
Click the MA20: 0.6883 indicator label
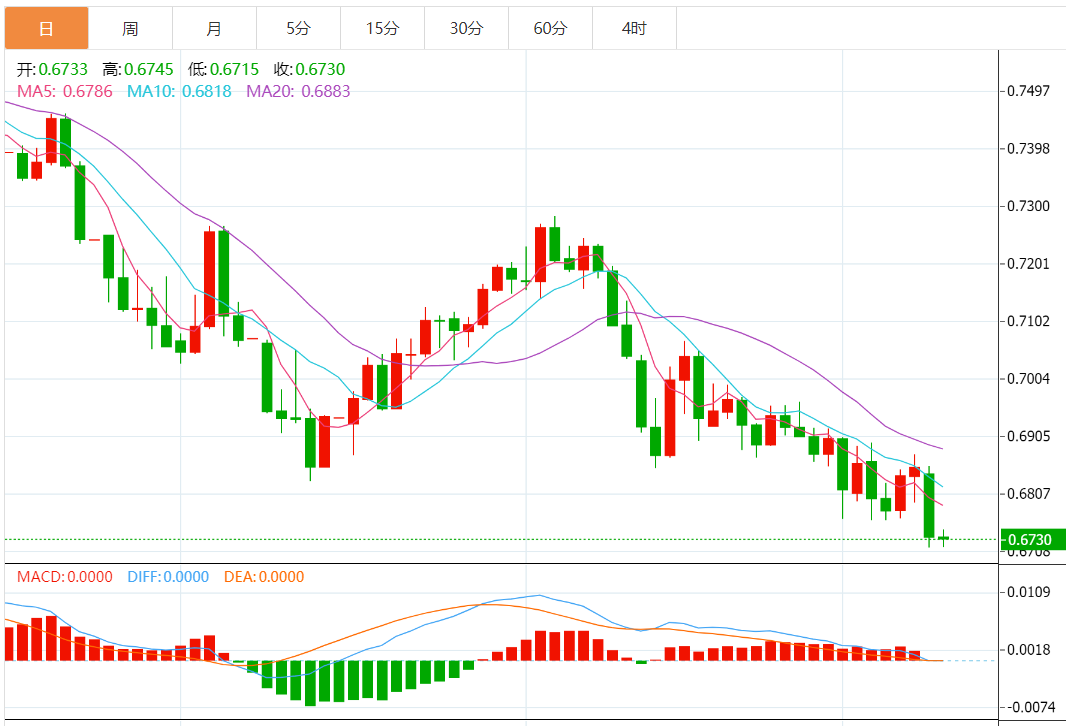click(x=298, y=91)
